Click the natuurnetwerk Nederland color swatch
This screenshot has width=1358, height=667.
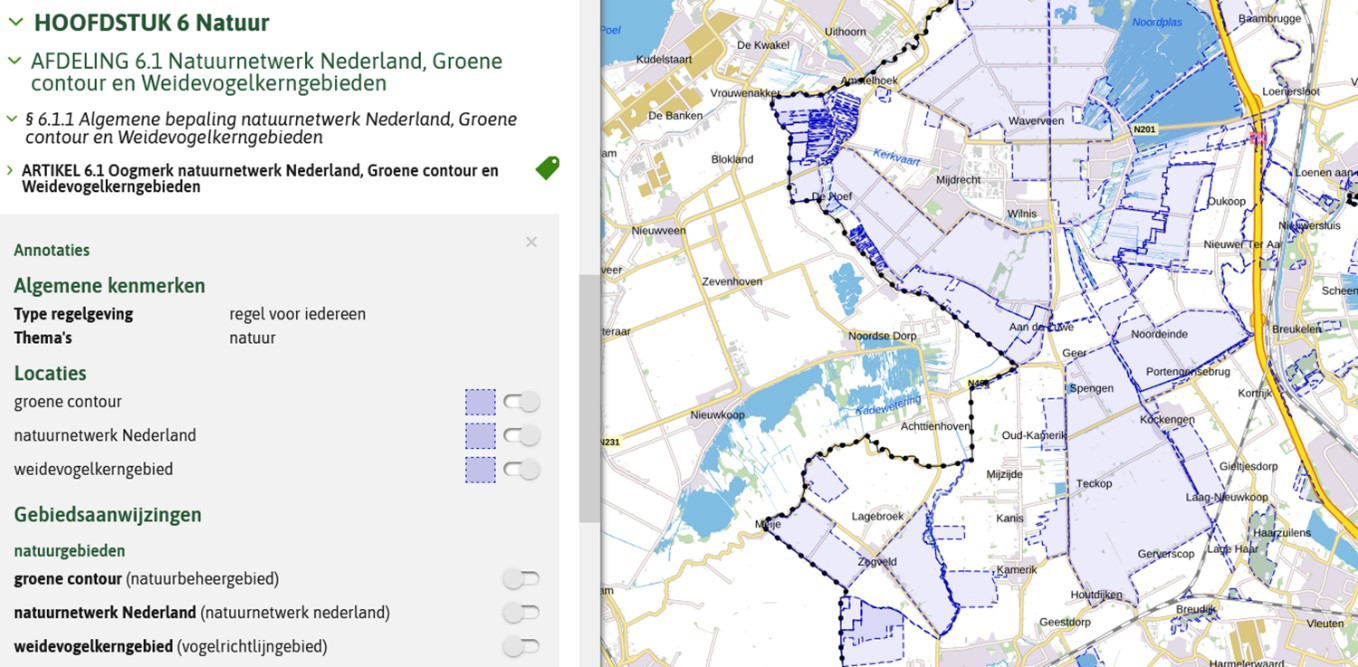coord(480,436)
